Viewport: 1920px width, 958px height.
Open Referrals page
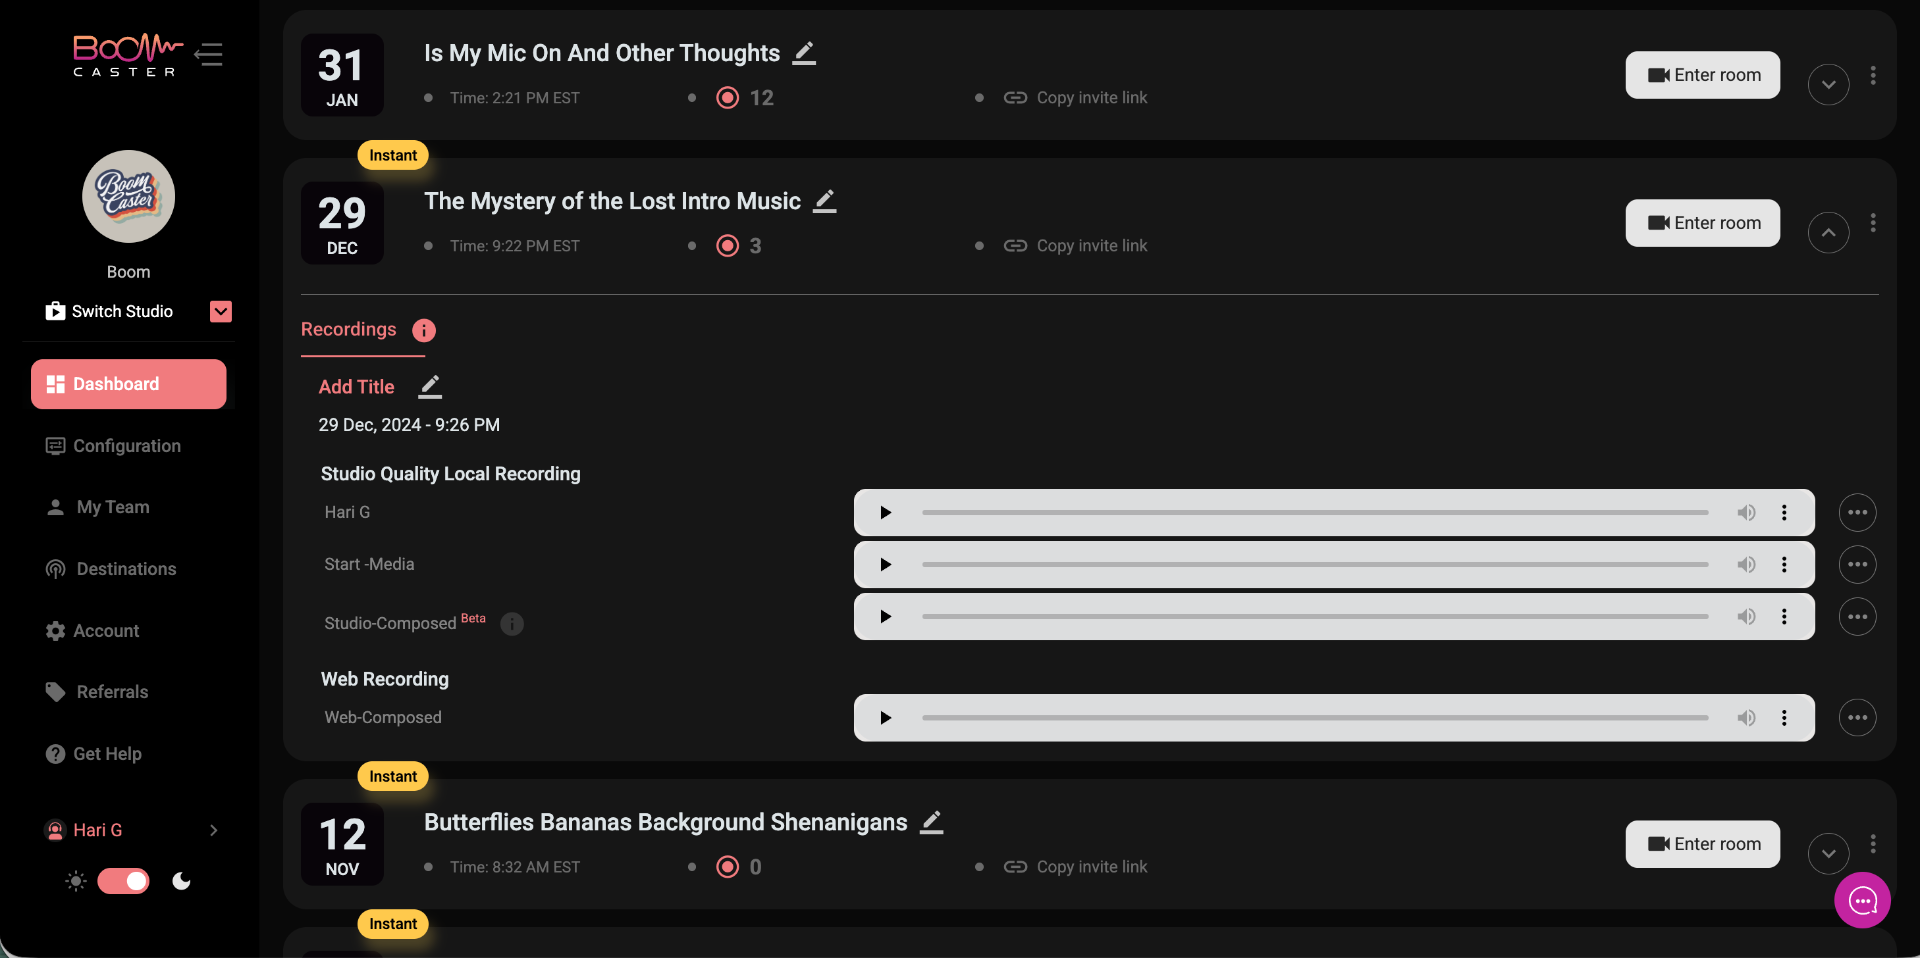[x=97, y=692]
